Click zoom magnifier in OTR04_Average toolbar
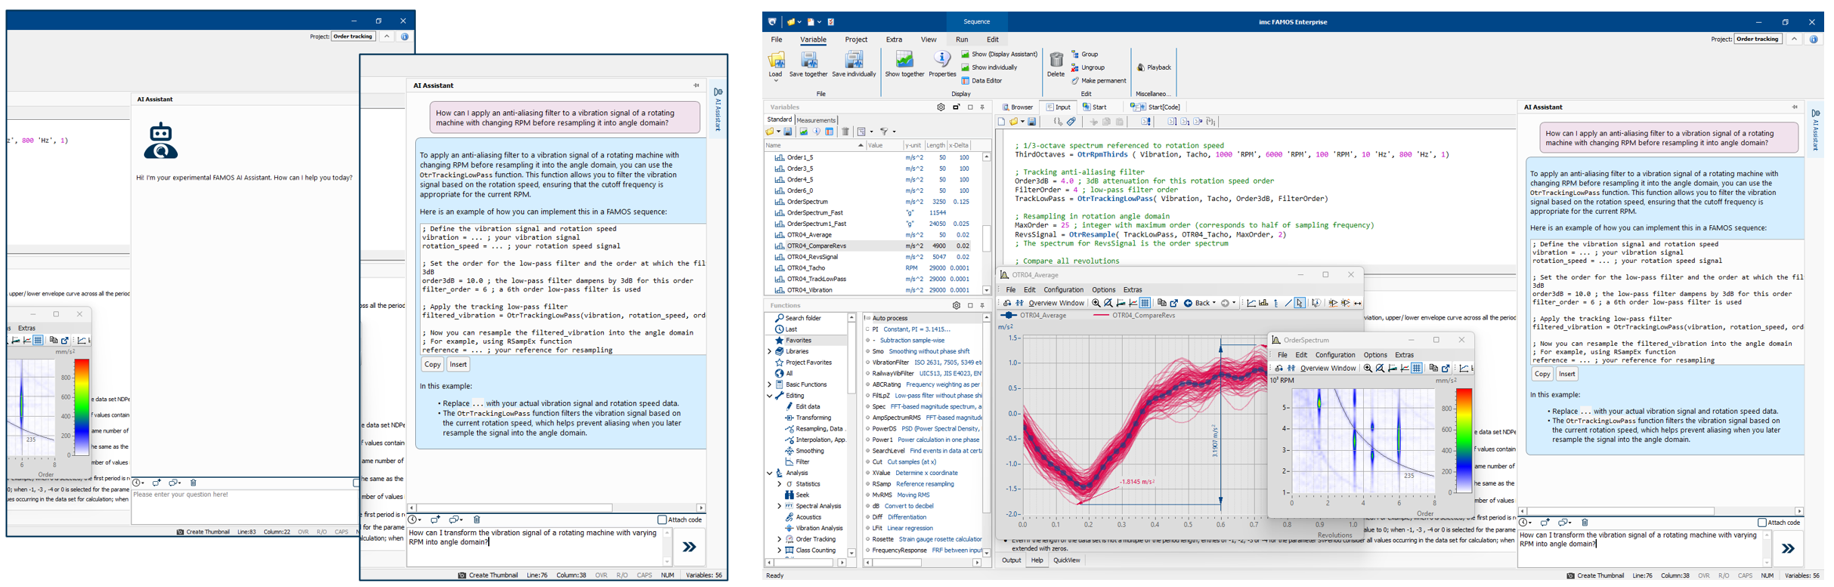This screenshot has height=587, width=1834. [1096, 303]
